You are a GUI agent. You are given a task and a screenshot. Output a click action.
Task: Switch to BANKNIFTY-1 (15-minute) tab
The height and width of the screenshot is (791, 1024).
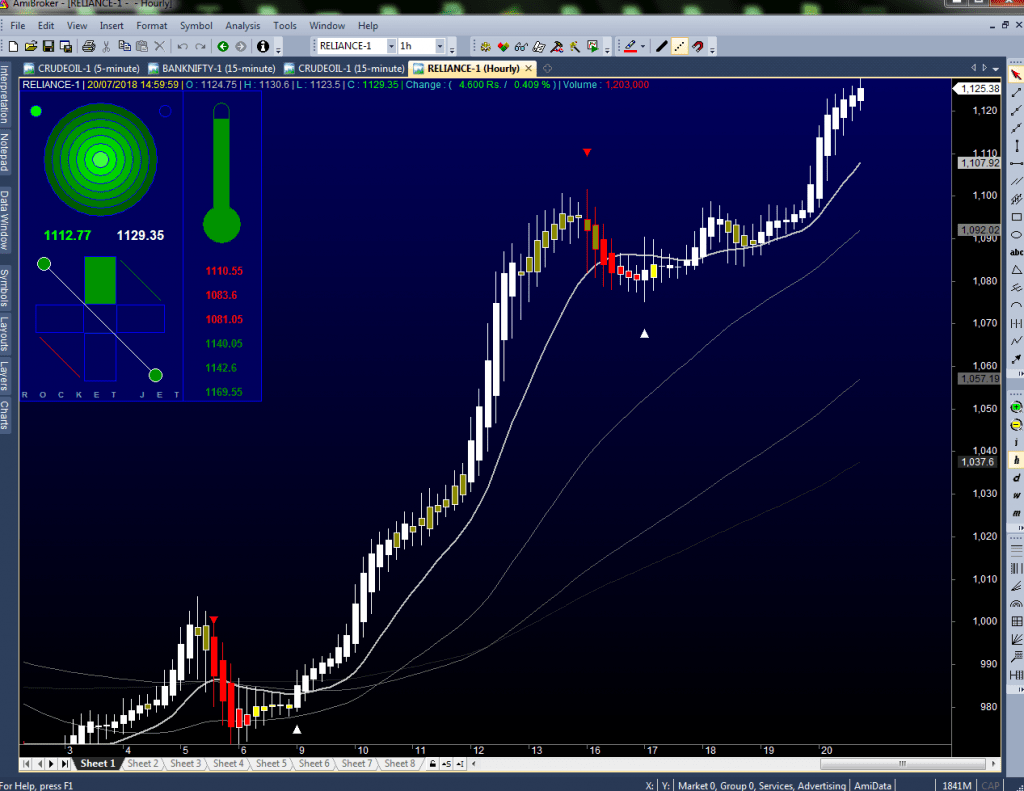click(x=212, y=69)
